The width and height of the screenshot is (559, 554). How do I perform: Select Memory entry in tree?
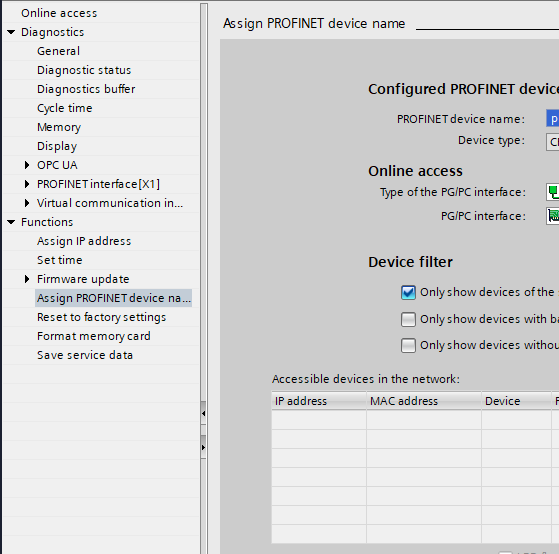click(59, 127)
